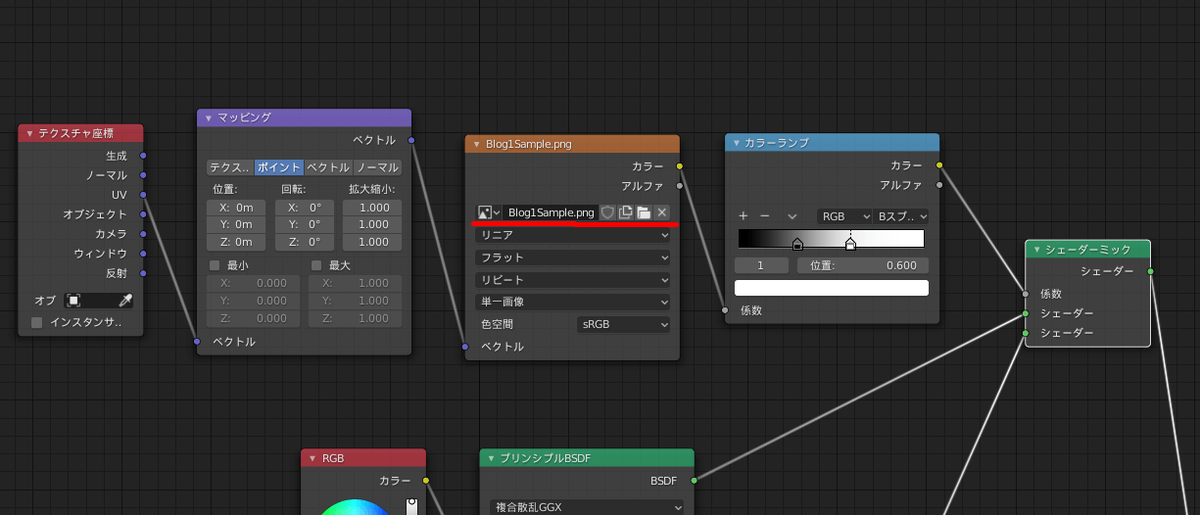Open the 複合散乱GGX distribution dropdown
Image resolution: width=1200 pixels, height=515 pixels.
coord(588,507)
